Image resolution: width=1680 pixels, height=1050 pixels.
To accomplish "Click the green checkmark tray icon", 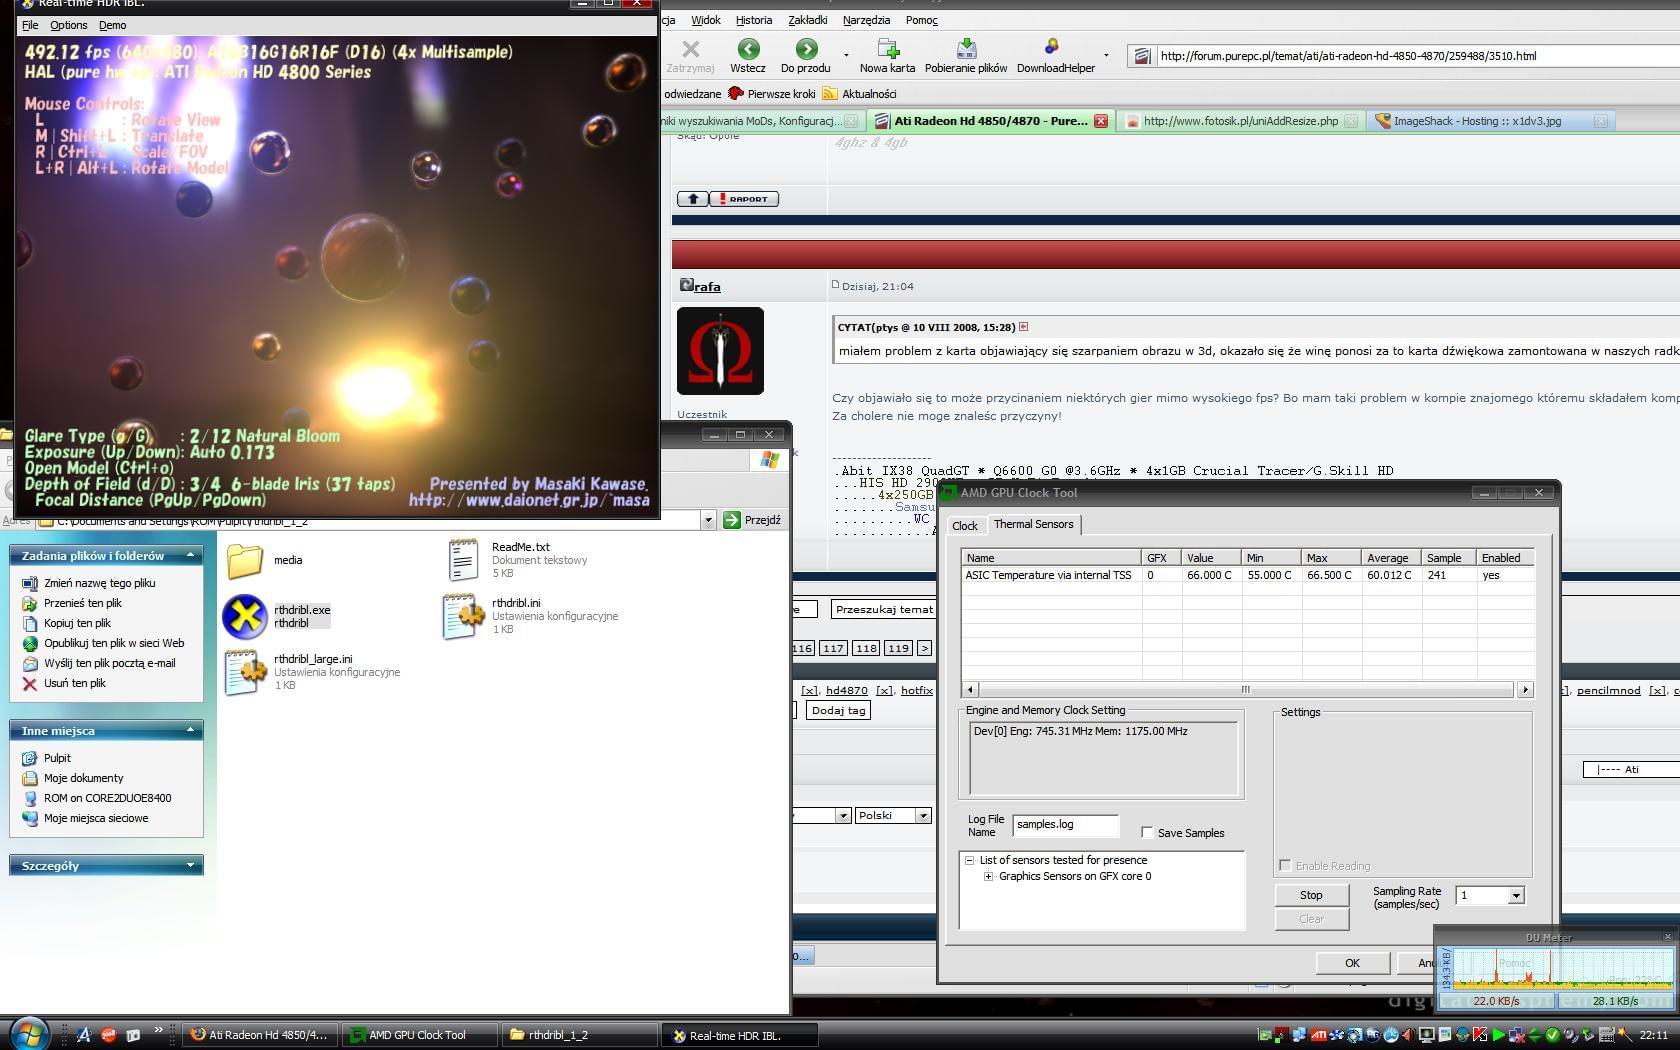I will 1552,1035.
